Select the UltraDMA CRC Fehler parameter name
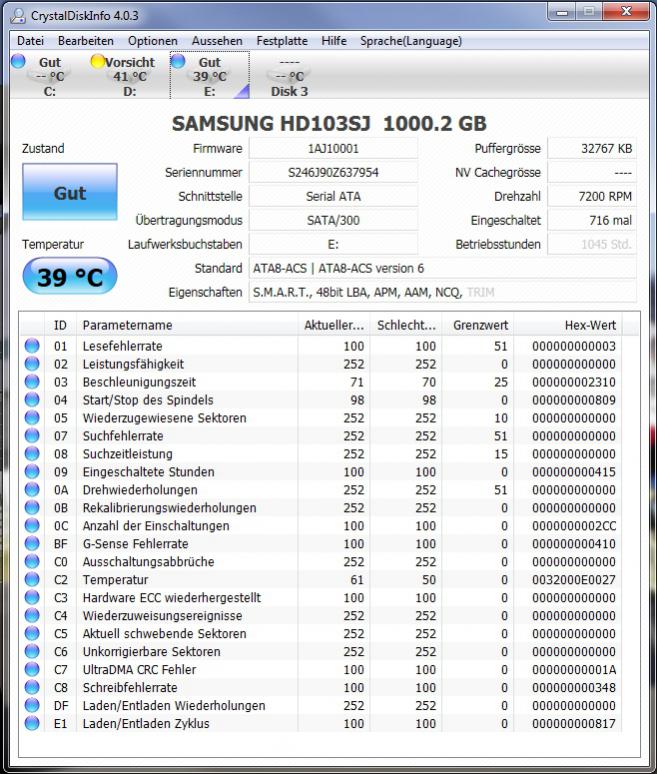 click(x=139, y=669)
